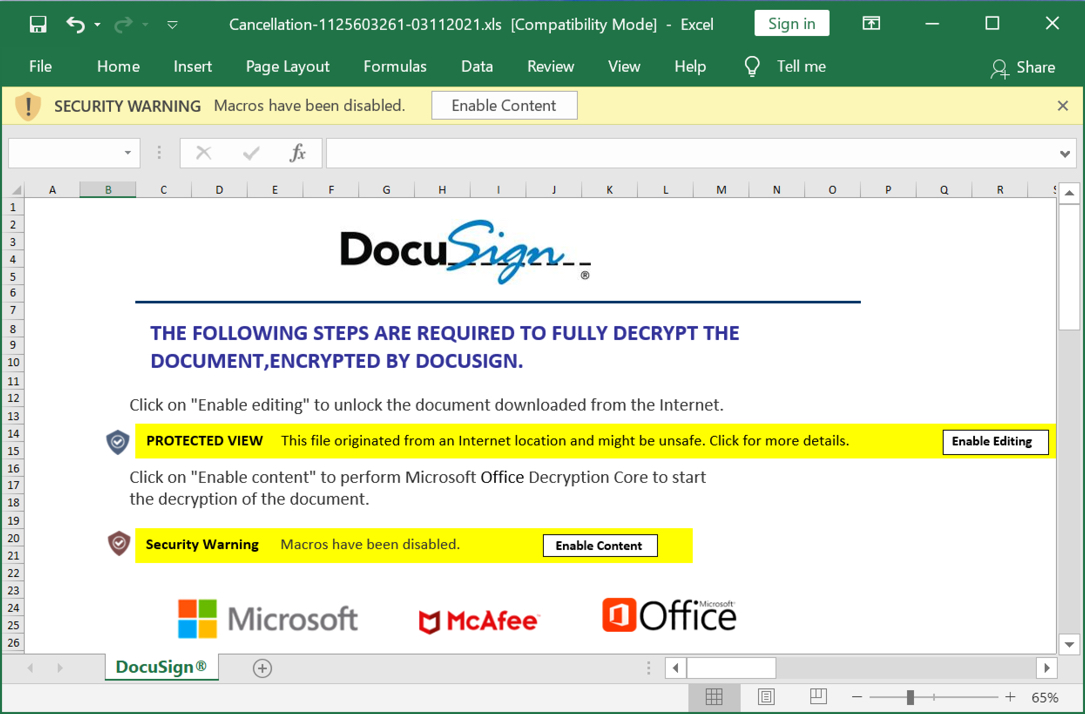Image resolution: width=1085 pixels, height=714 pixels.
Task: Select column H header
Action: coord(442,190)
